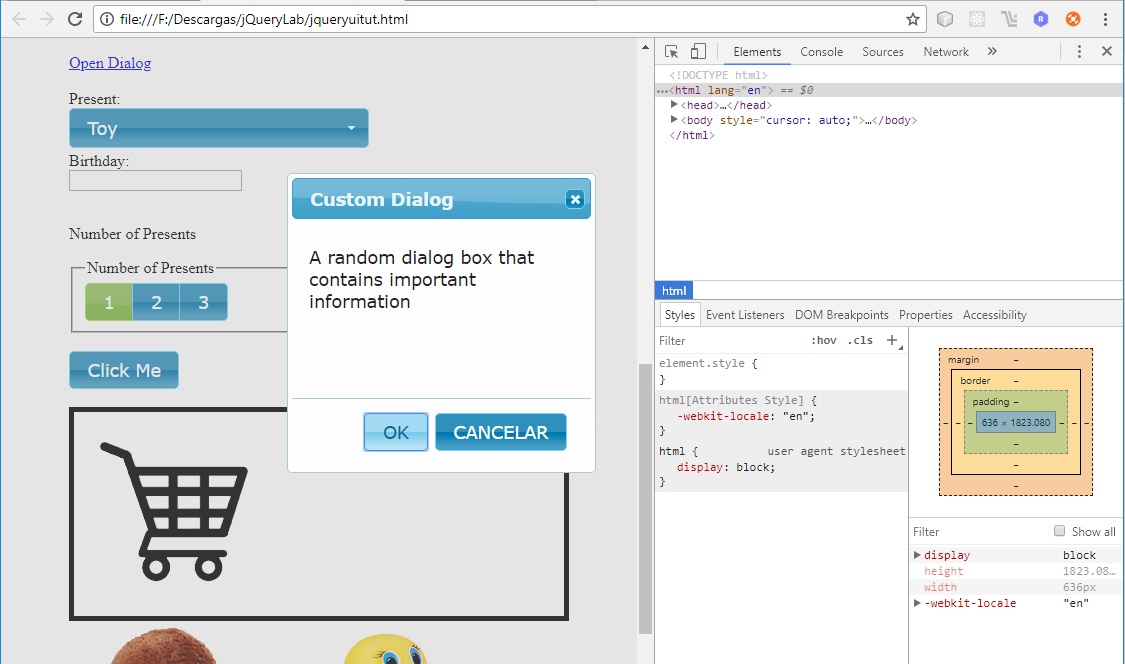Open the Event Listeners tab
Image resolution: width=1125 pixels, height=664 pixels.
(x=745, y=314)
